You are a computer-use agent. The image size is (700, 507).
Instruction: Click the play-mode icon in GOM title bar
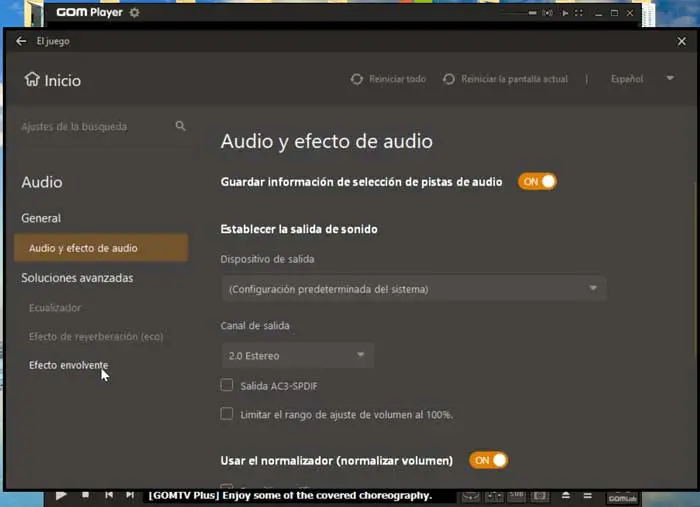[565, 13]
